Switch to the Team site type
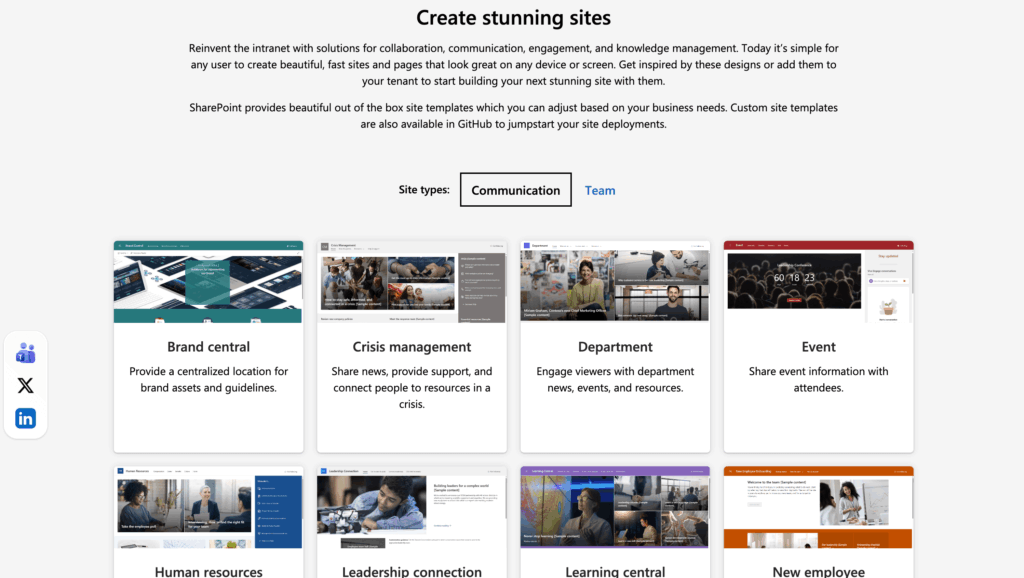Screen dimensions: 1024x578 [x=600, y=190]
